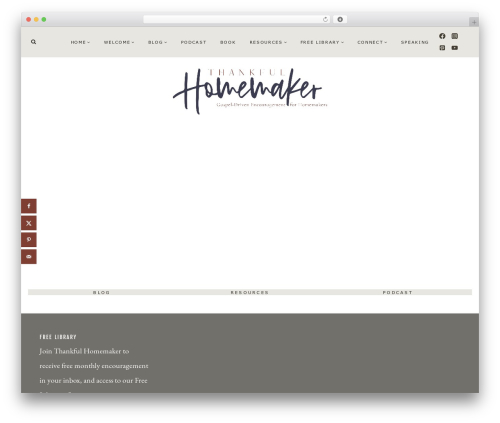This screenshot has width=500, height=423.
Task: Expand the Resources nav dropdown
Action: 268,42
